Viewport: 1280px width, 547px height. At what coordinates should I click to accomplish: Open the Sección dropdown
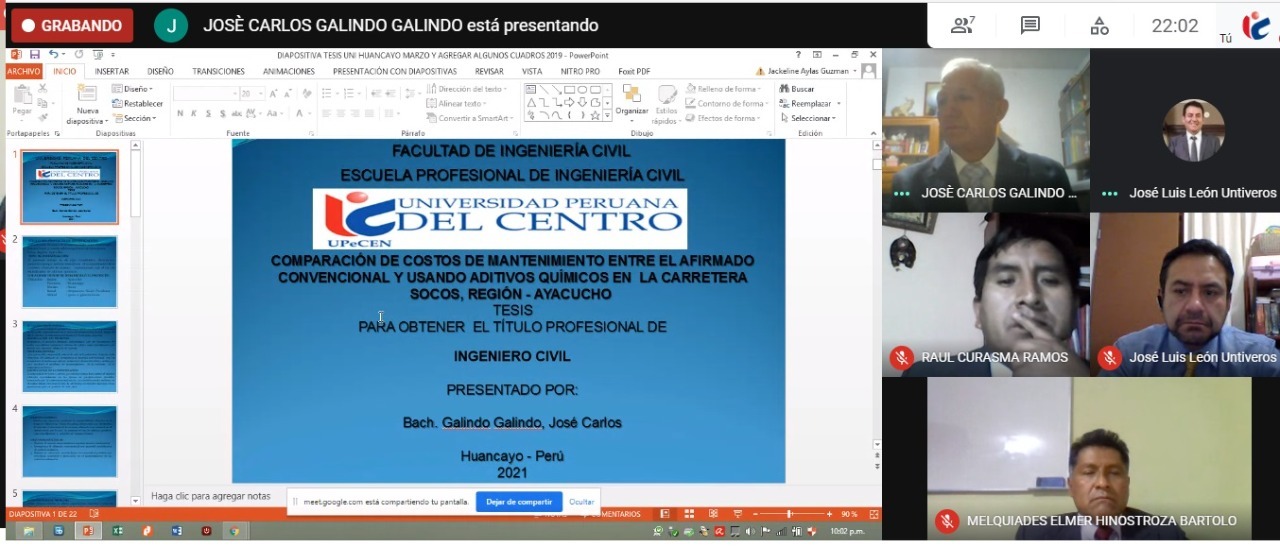[x=134, y=118]
